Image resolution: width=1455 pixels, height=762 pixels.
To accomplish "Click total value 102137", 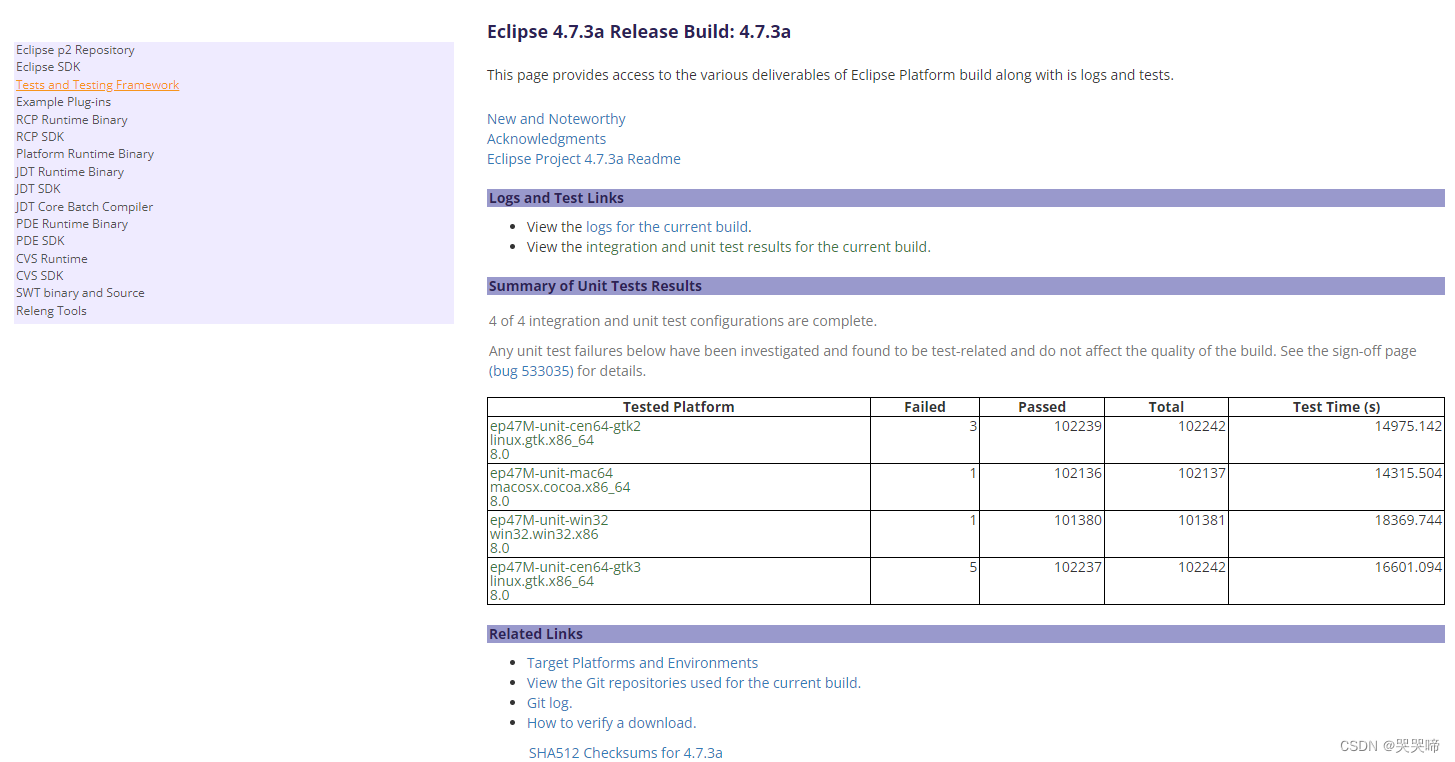I will point(1202,473).
